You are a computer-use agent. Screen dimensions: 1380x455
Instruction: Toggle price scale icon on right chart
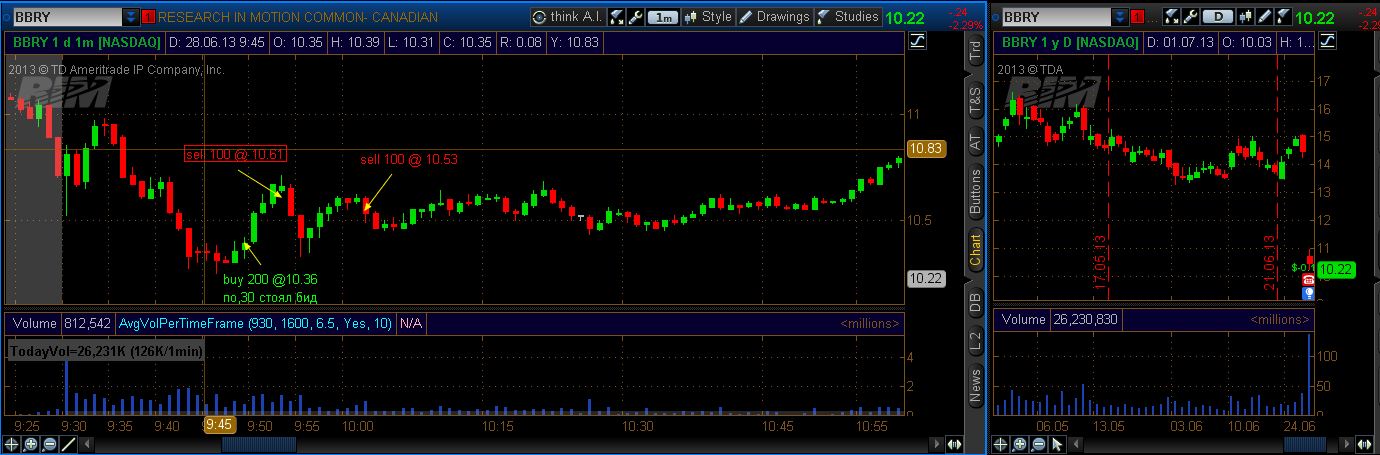[1326, 41]
